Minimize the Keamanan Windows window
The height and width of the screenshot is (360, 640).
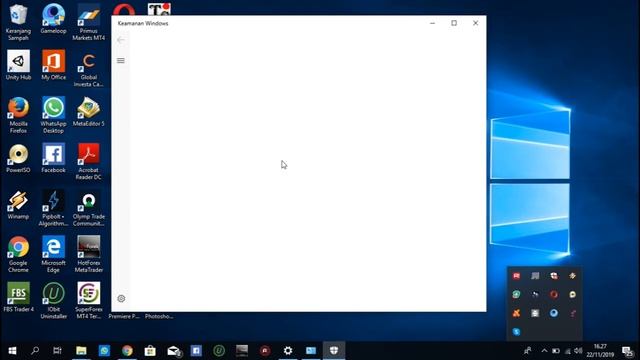coord(432,23)
